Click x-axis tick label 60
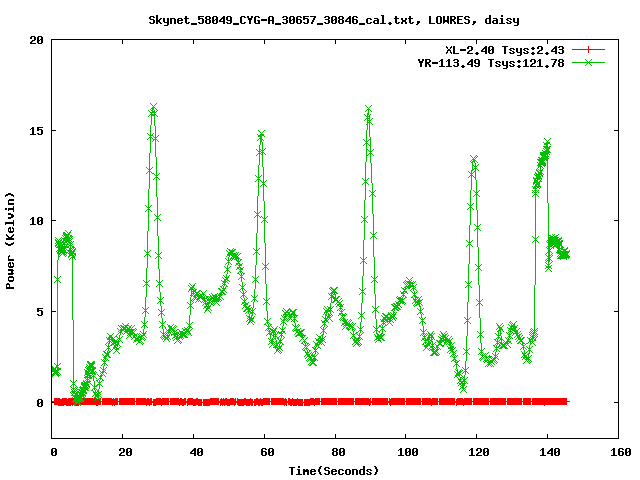 click(267, 452)
